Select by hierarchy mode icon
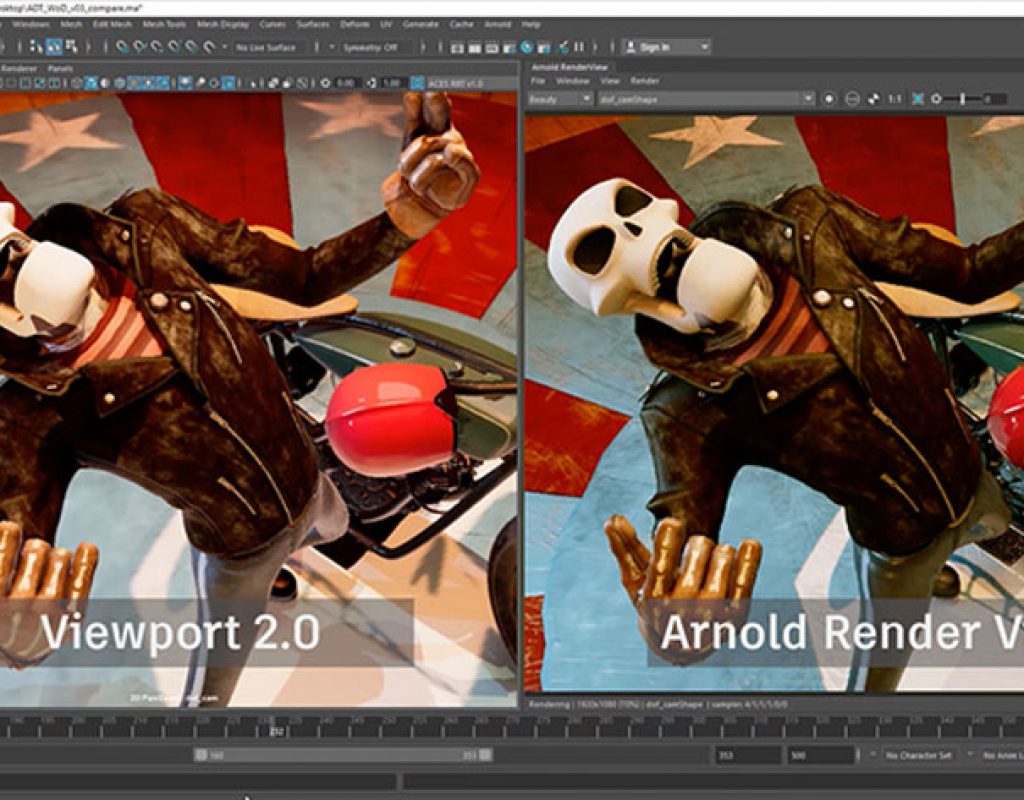The height and width of the screenshot is (800, 1024). point(36,47)
